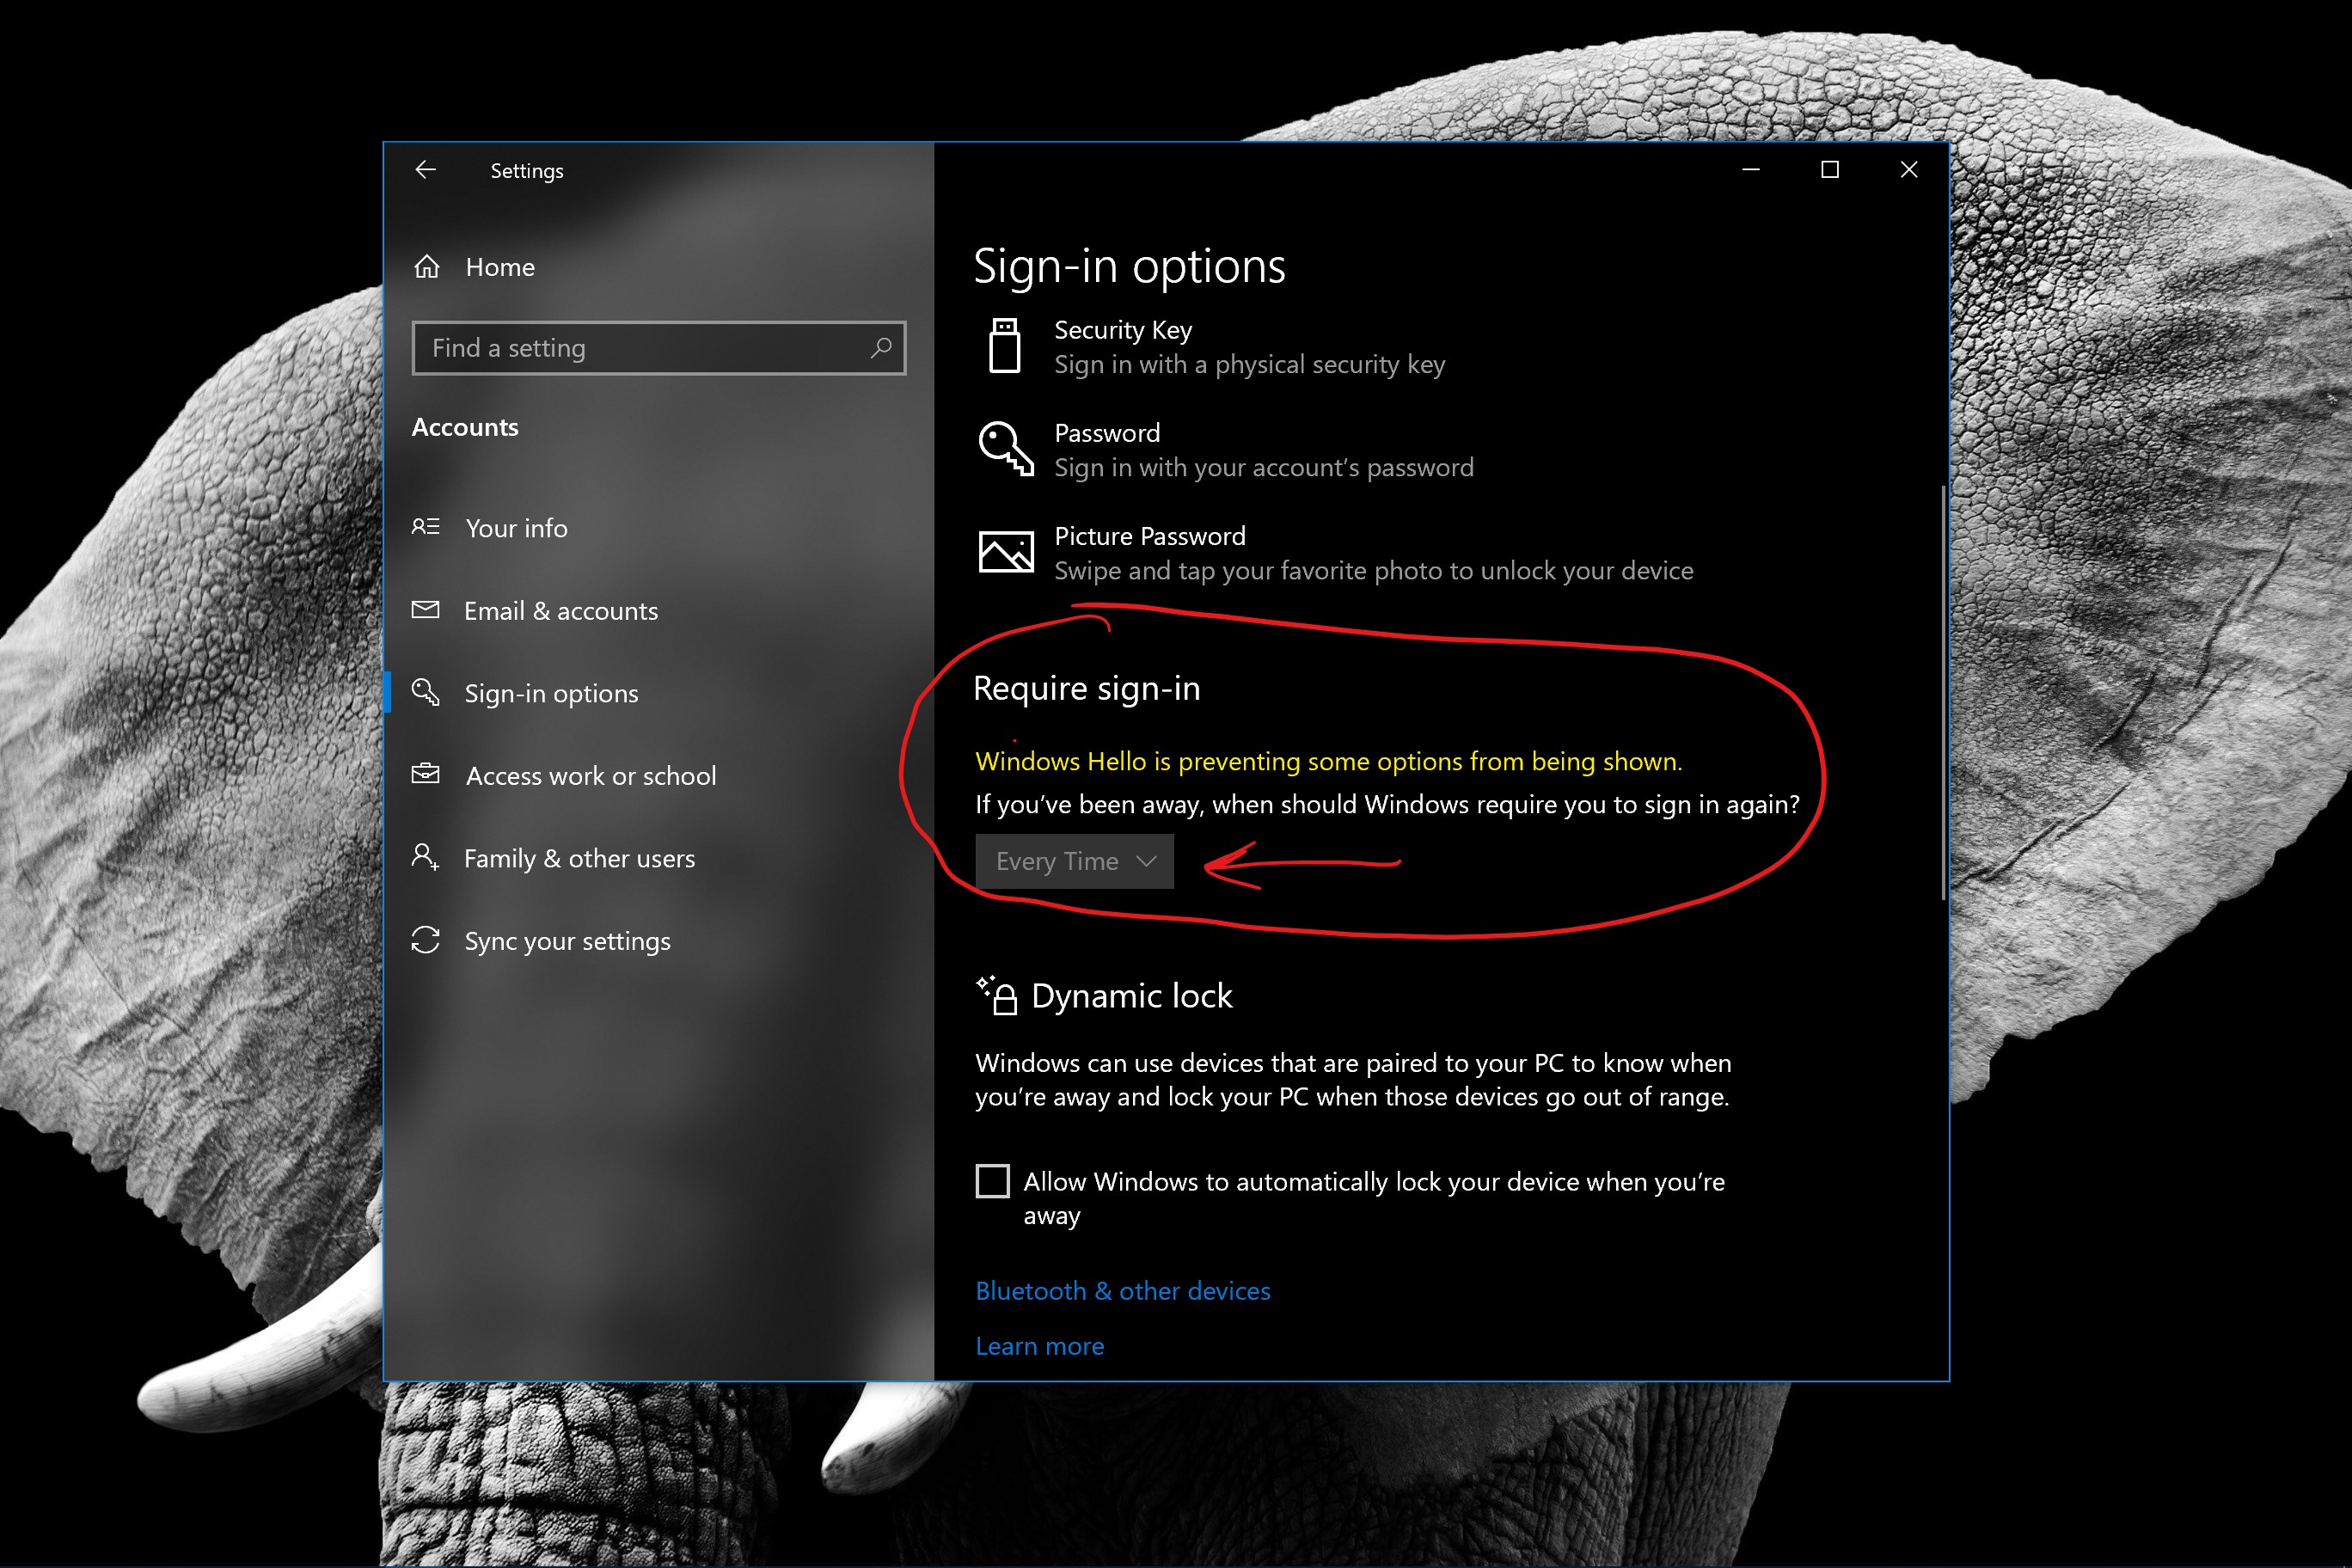Viewport: 2352px width, 1568px height.
Task: Click the Find a setting field
Action: [x=640, y=348]
